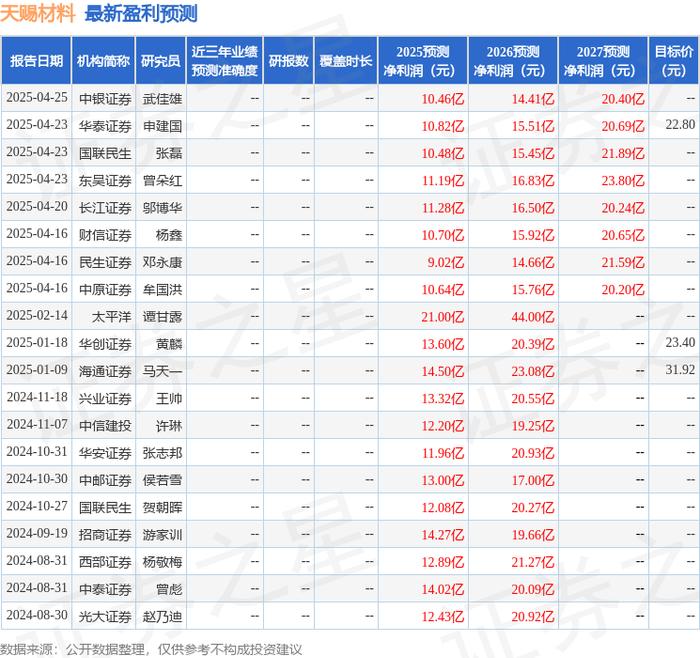Select the 2027预测净利润 column header
The image size is (700, 658).
click(603, 61)
